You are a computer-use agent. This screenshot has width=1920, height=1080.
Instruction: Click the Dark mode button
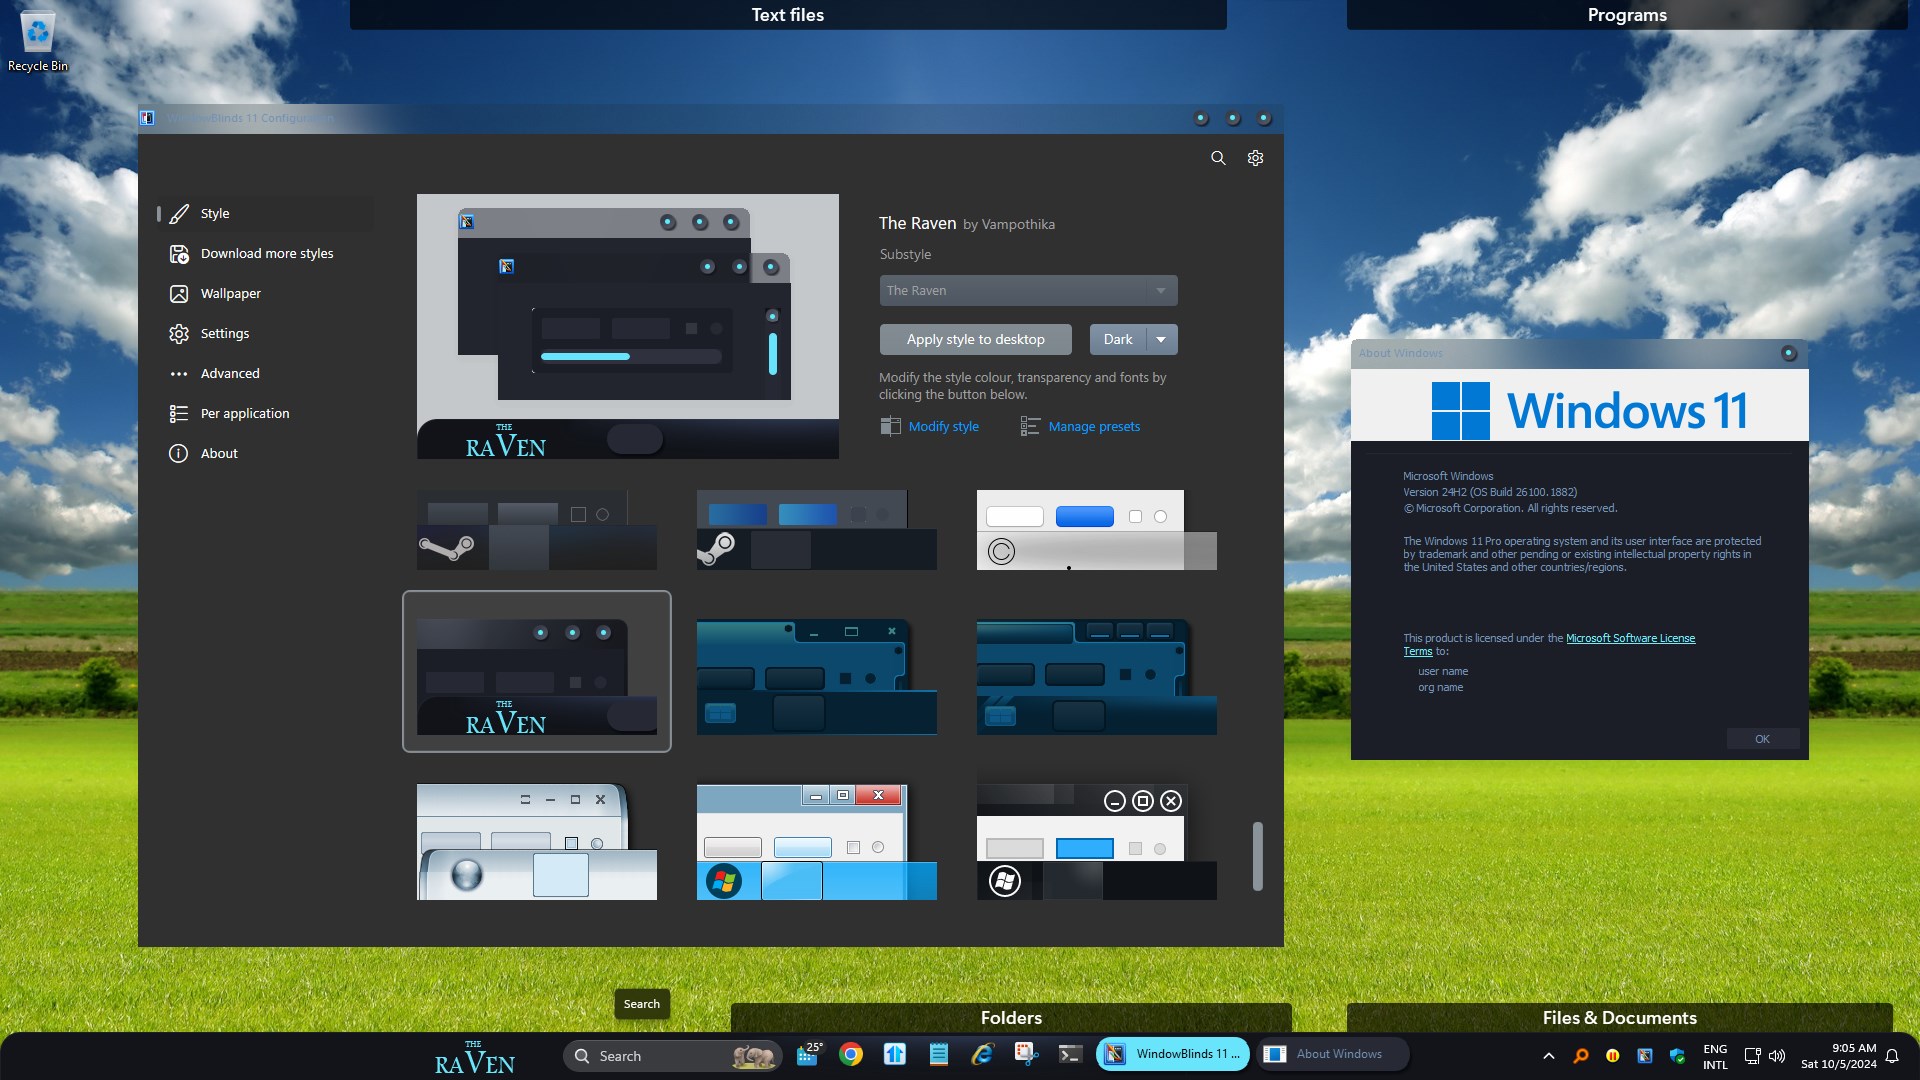pos(1117,339)
